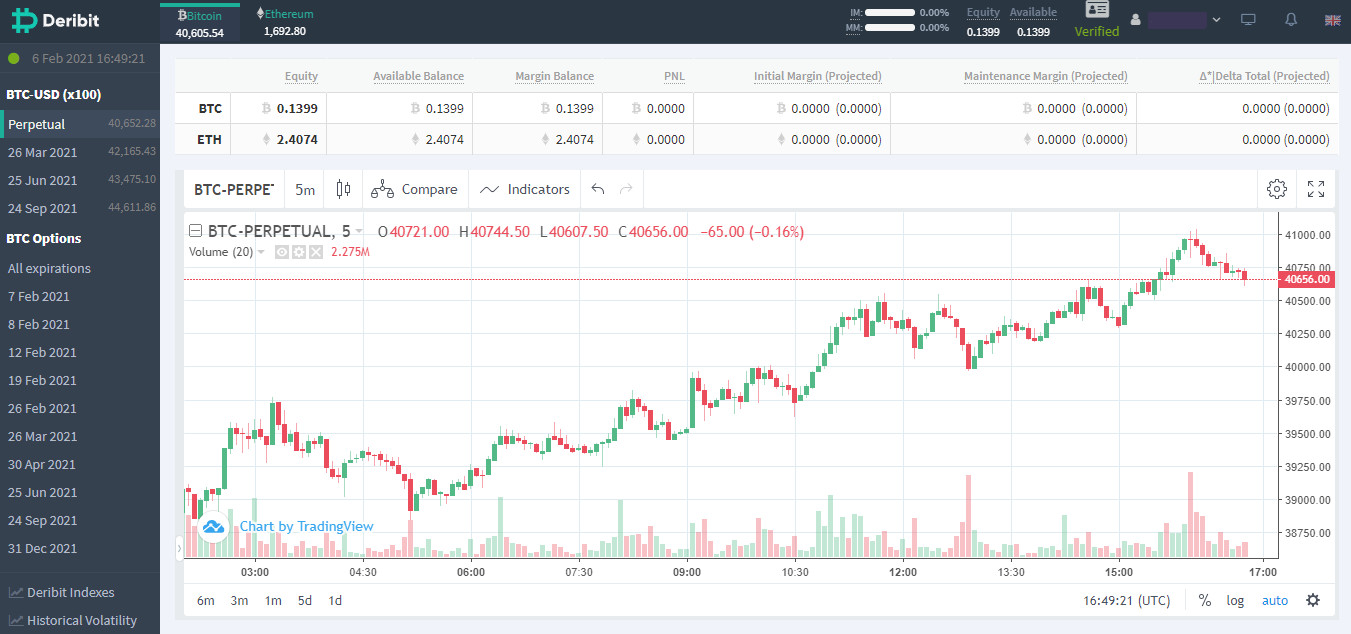Open the Indicators button

pyautogui.click(x=525, y=189)
